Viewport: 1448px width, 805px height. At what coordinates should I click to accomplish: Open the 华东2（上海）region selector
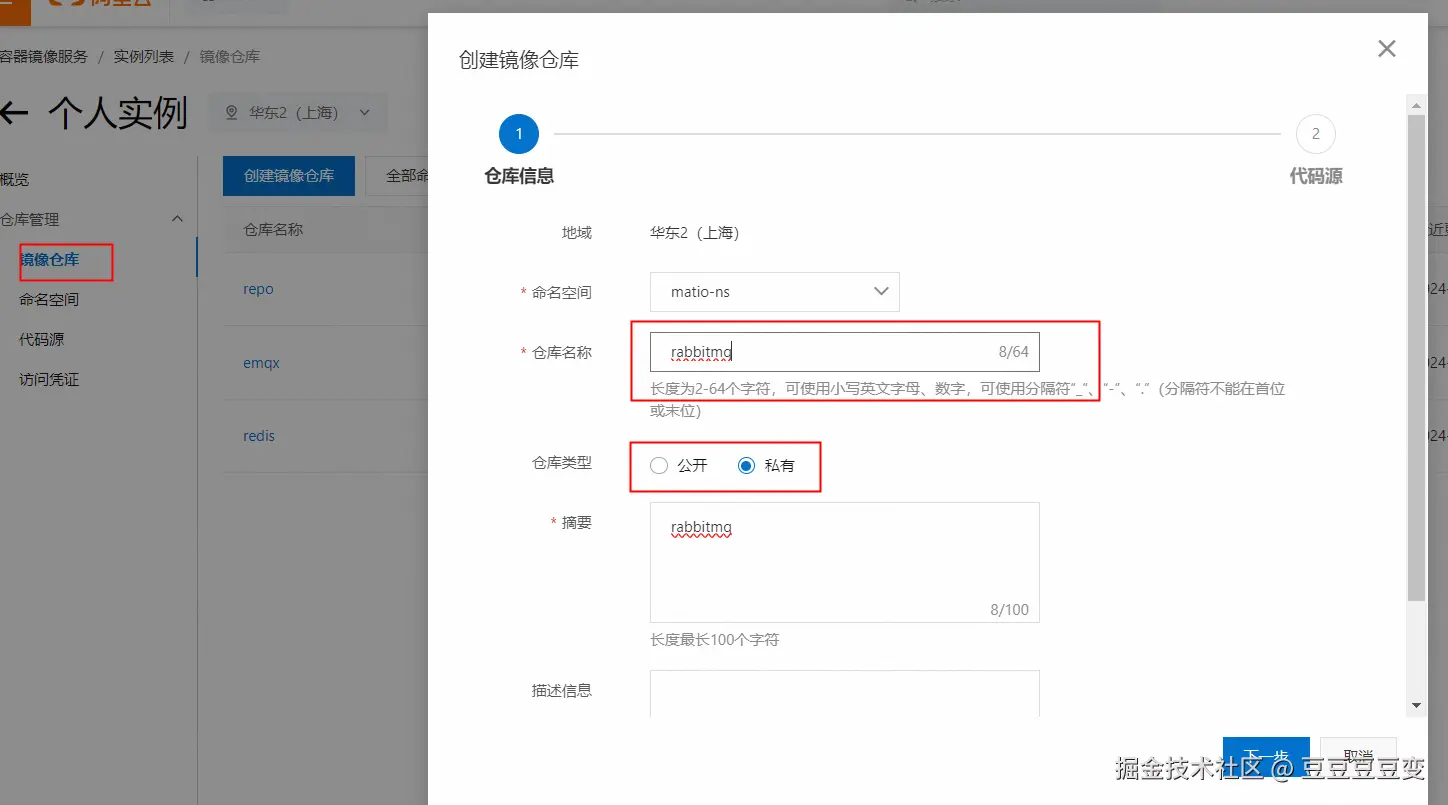297,113
